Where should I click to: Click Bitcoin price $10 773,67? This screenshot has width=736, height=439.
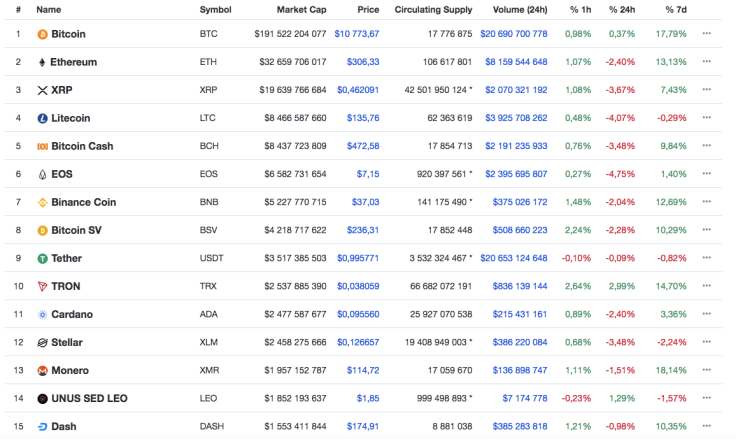(x=357, y=34)
